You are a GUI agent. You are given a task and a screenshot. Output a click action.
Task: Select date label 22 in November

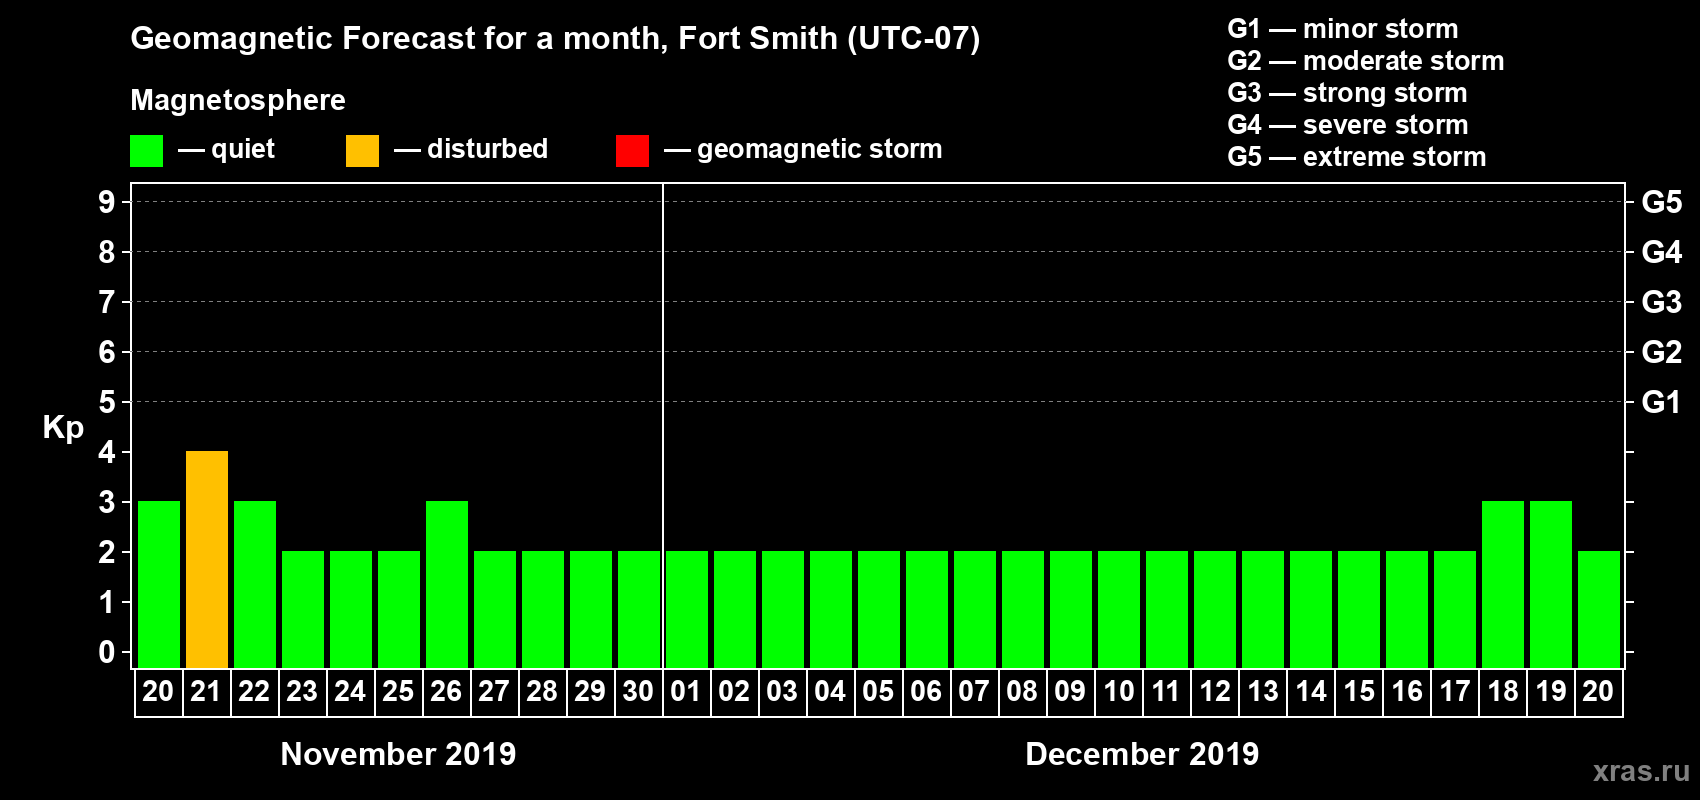tap(254, 692)
